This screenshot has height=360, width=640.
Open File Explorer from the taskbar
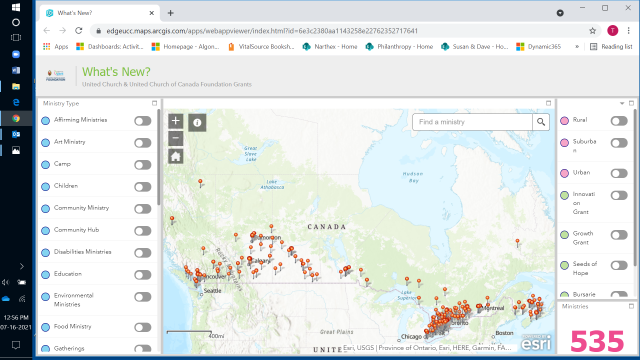pyautogui.click(x=16, y=86)
